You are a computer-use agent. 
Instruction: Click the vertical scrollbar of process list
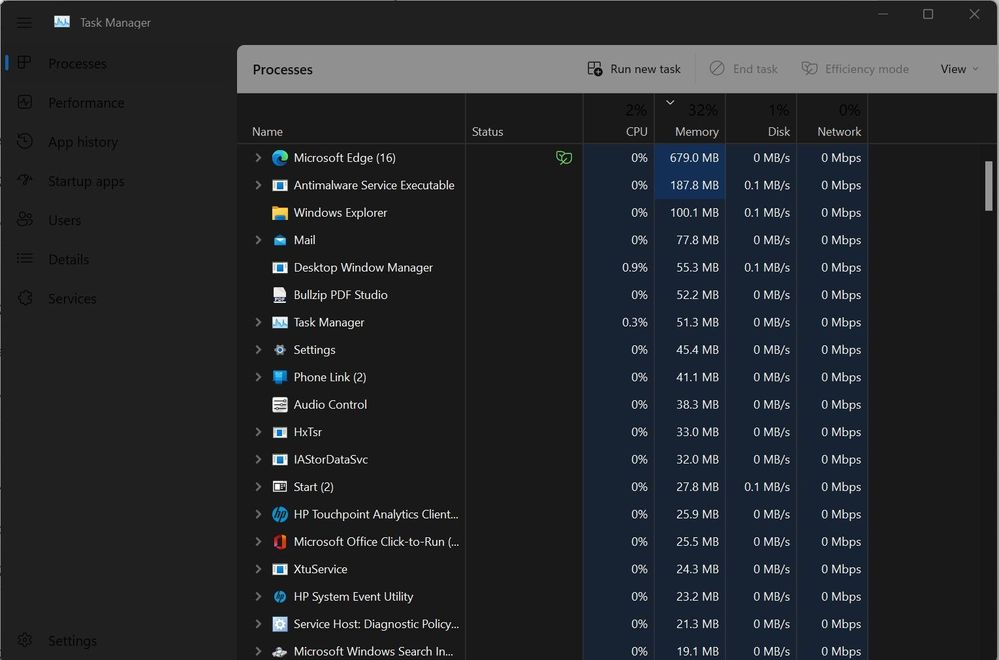pyautogui.click(x=989, y=186)
